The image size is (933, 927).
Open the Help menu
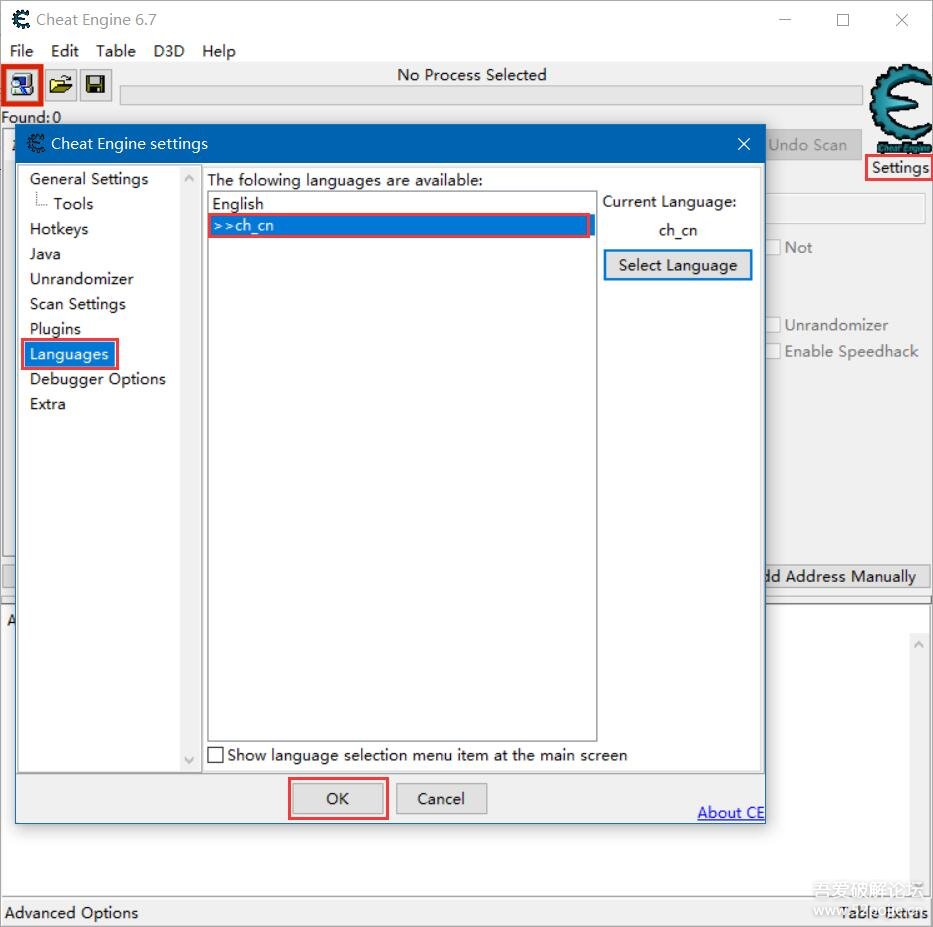(219, 51)
